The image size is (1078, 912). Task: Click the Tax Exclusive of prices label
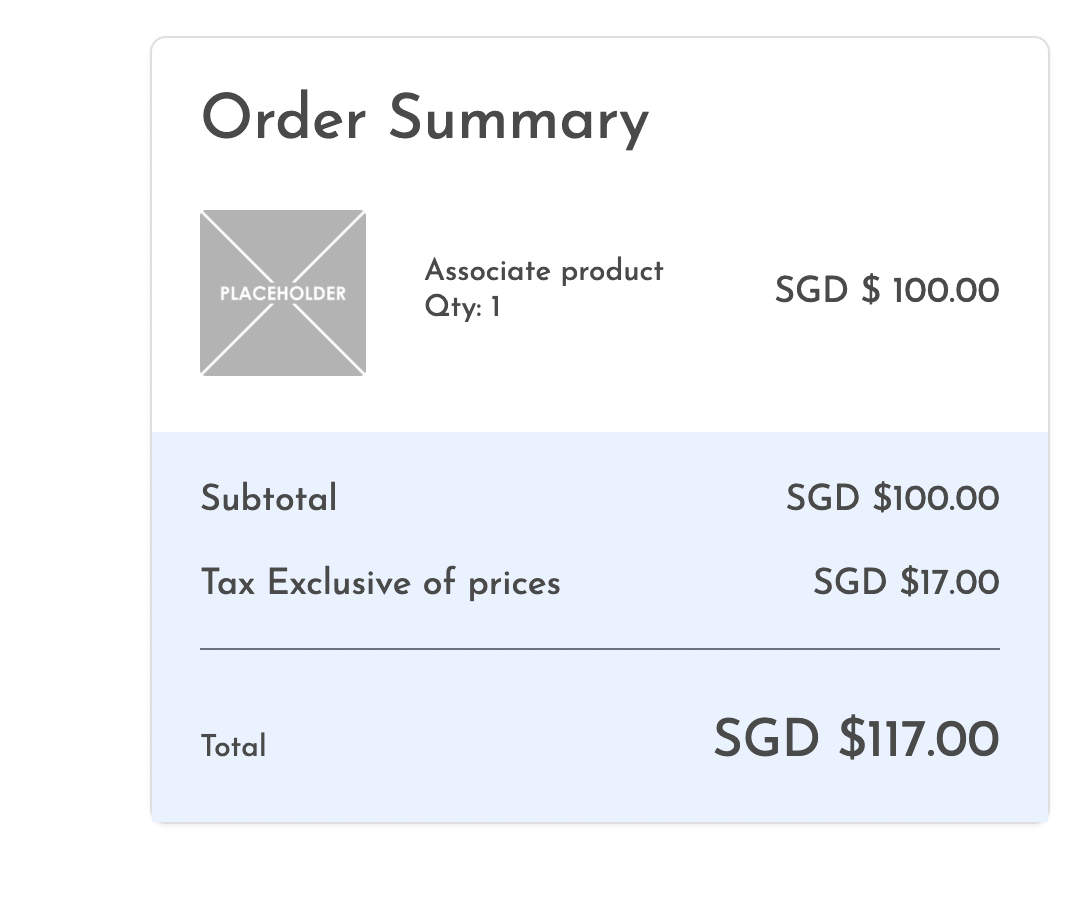pos(380,583)
